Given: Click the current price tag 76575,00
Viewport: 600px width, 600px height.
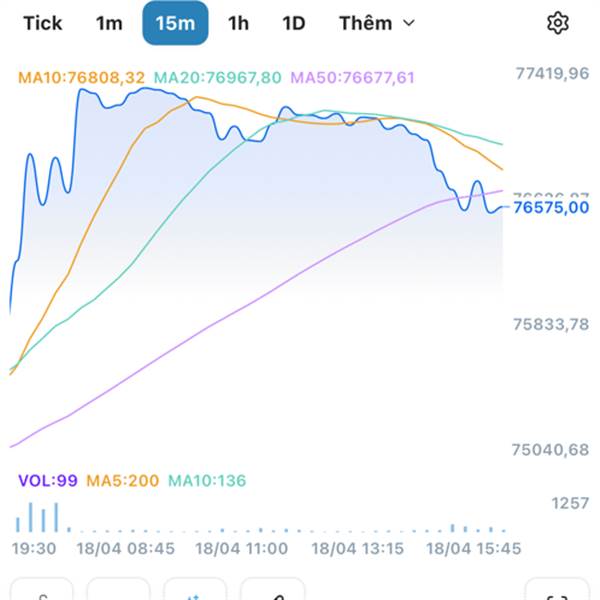Looking at the screenshot, I should point(549,208).
